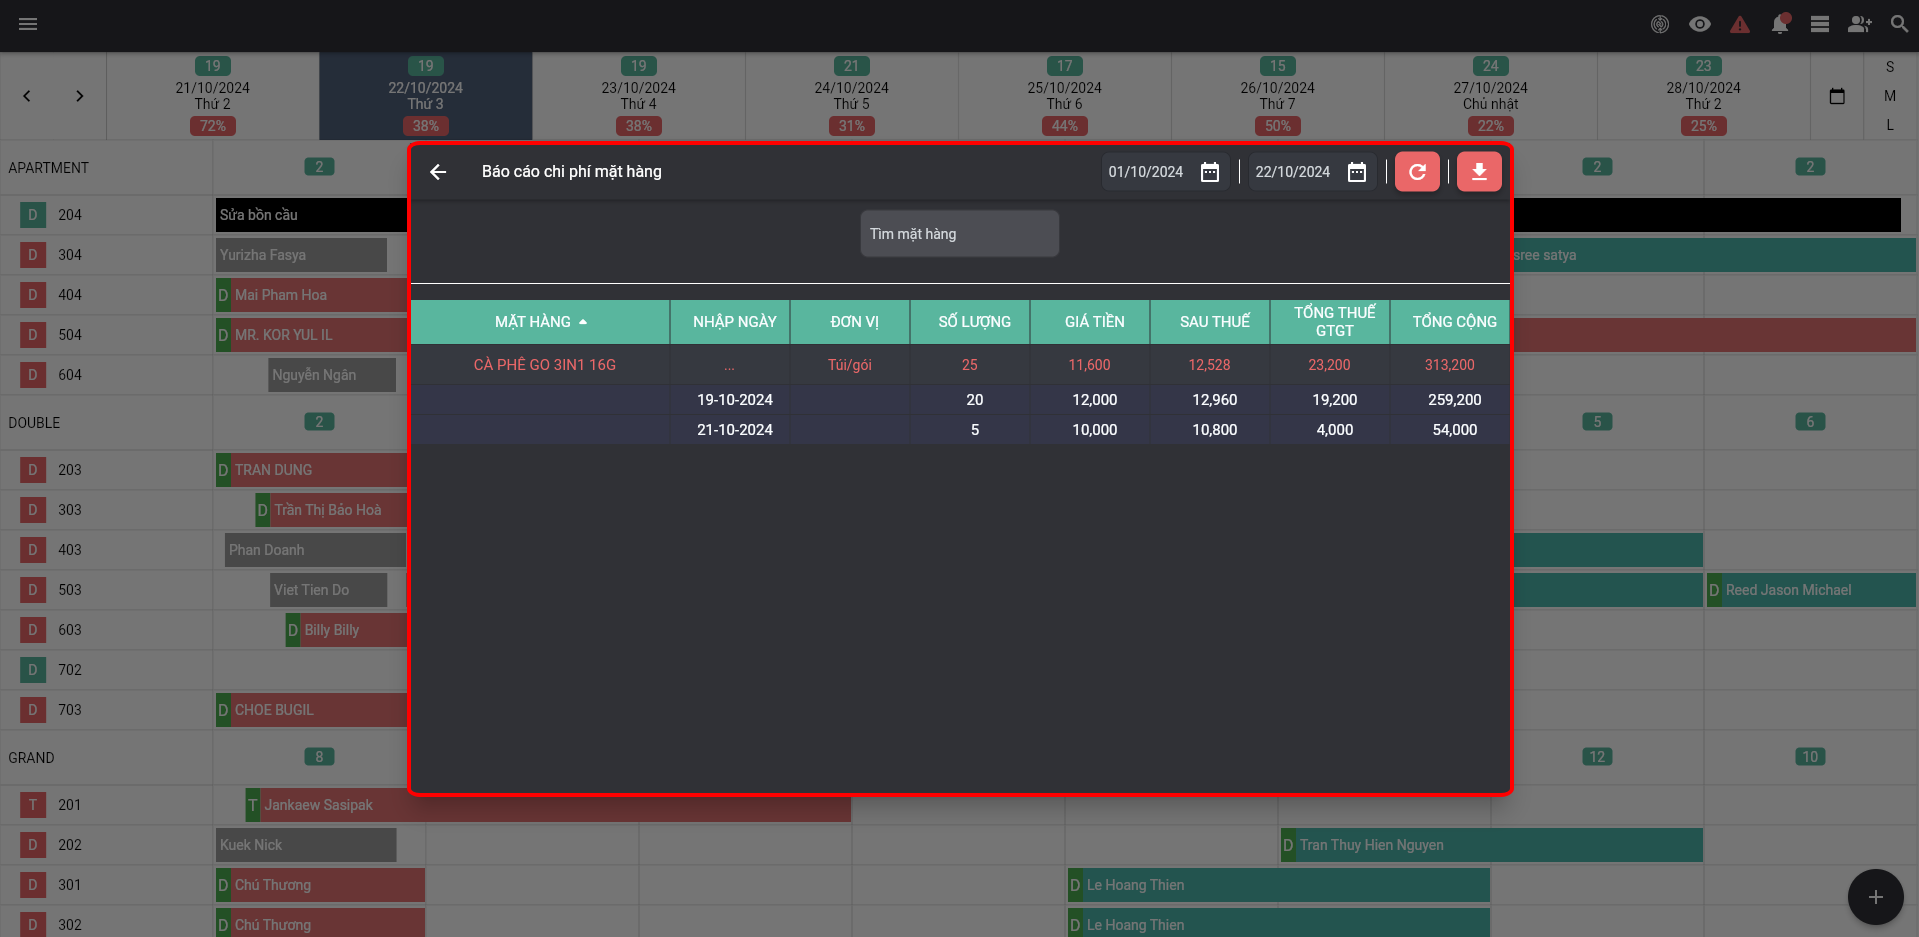Open Mai Pham Hoa booking

[312, 295]
